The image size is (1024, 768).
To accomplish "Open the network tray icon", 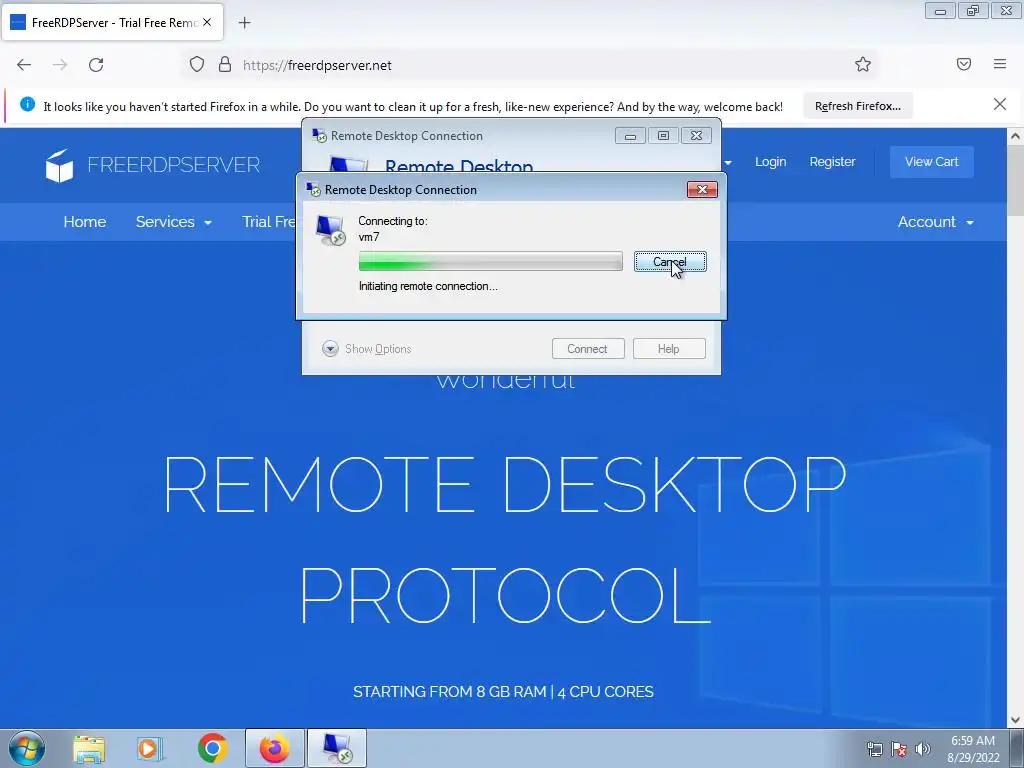I will [874, 749].
